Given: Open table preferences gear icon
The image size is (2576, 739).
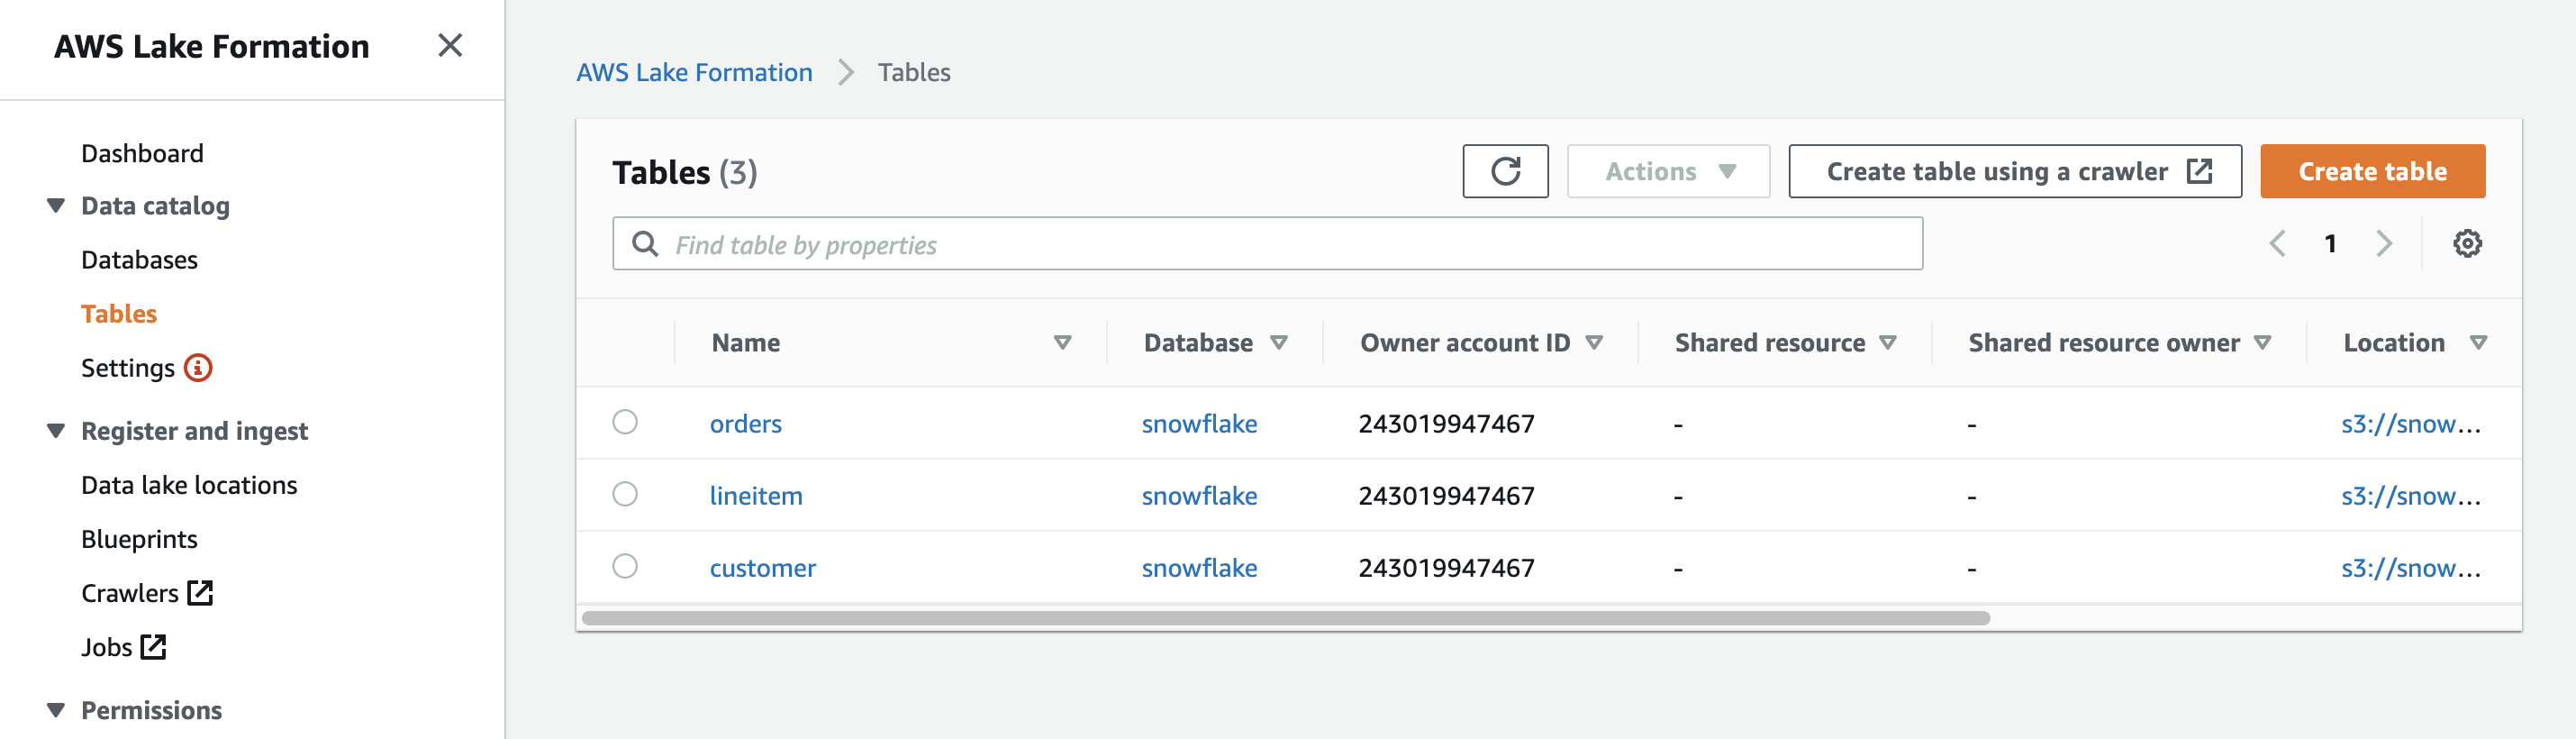Looking at the screenshot, I should (2466, 243).
